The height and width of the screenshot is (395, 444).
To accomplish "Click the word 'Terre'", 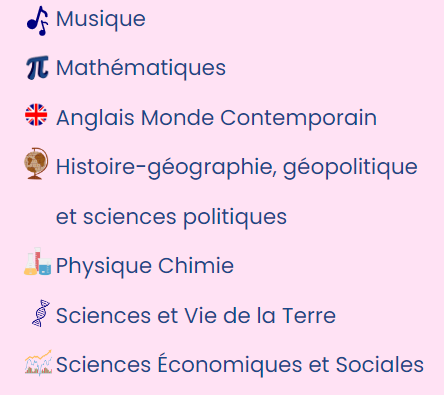I will click(309, 316).
